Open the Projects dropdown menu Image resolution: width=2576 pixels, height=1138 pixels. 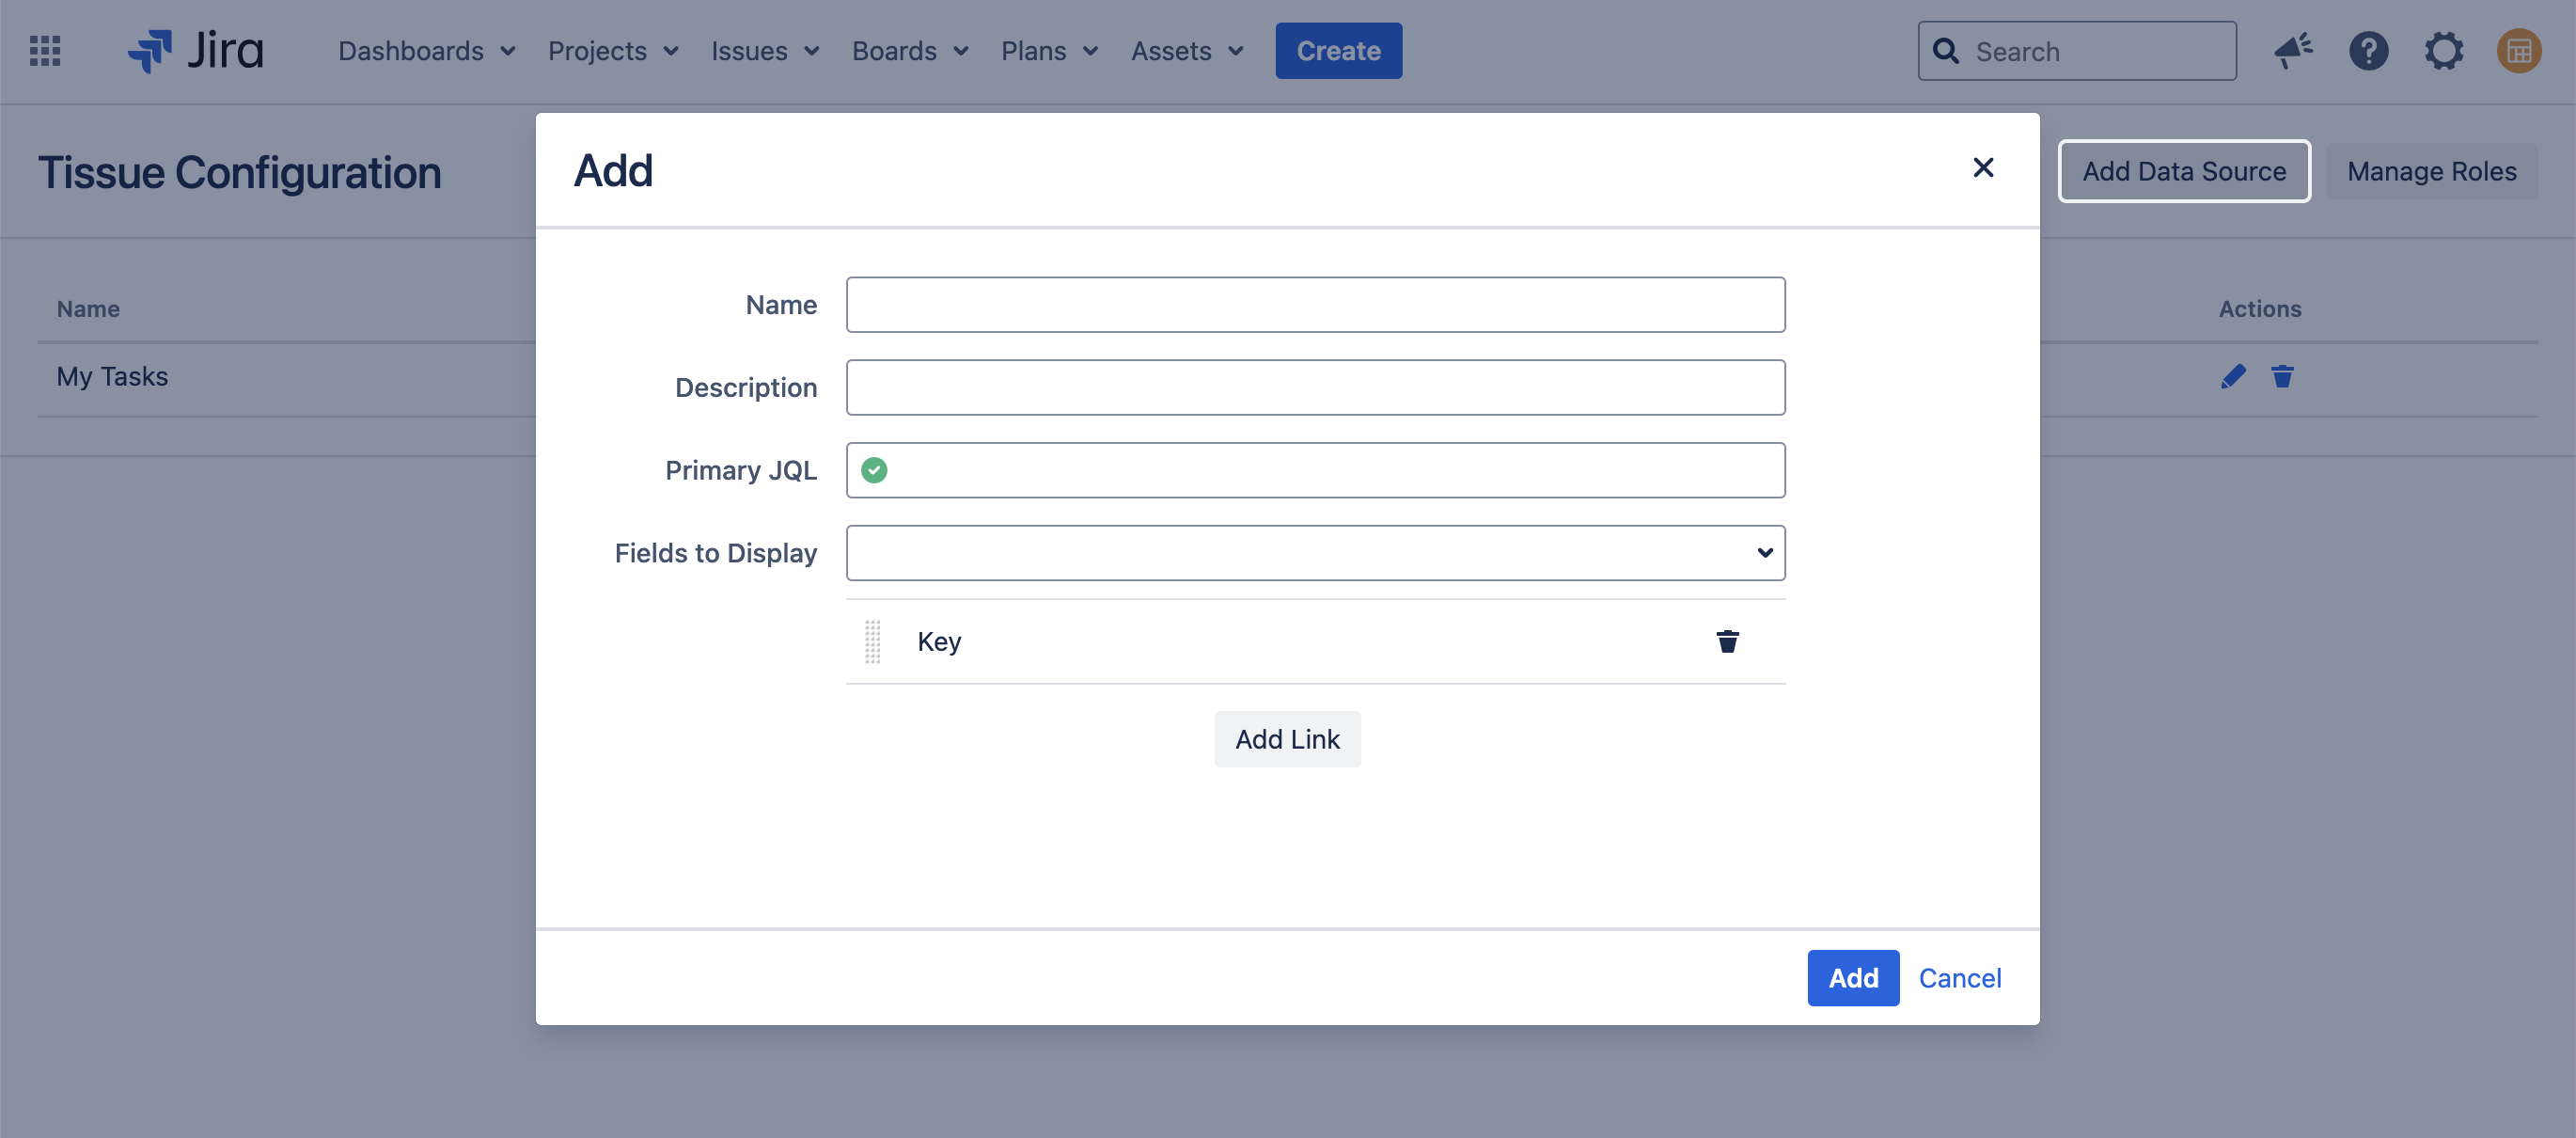[x=613, y=51]
